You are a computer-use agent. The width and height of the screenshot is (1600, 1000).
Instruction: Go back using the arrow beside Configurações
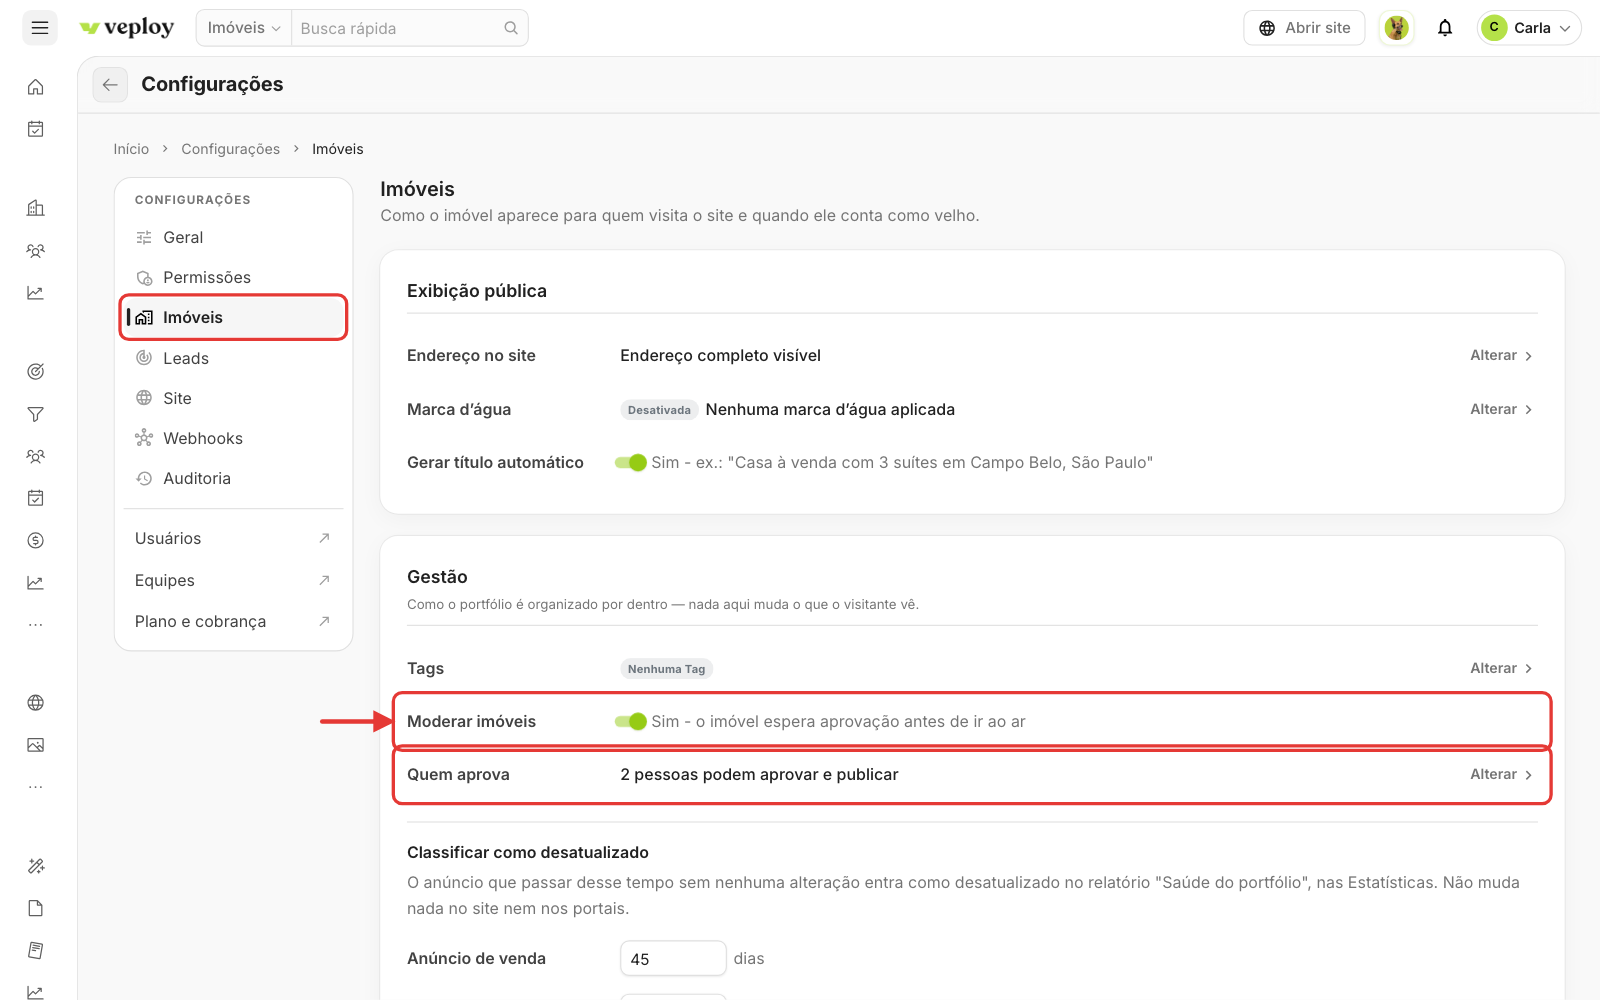tap(110, 85)
